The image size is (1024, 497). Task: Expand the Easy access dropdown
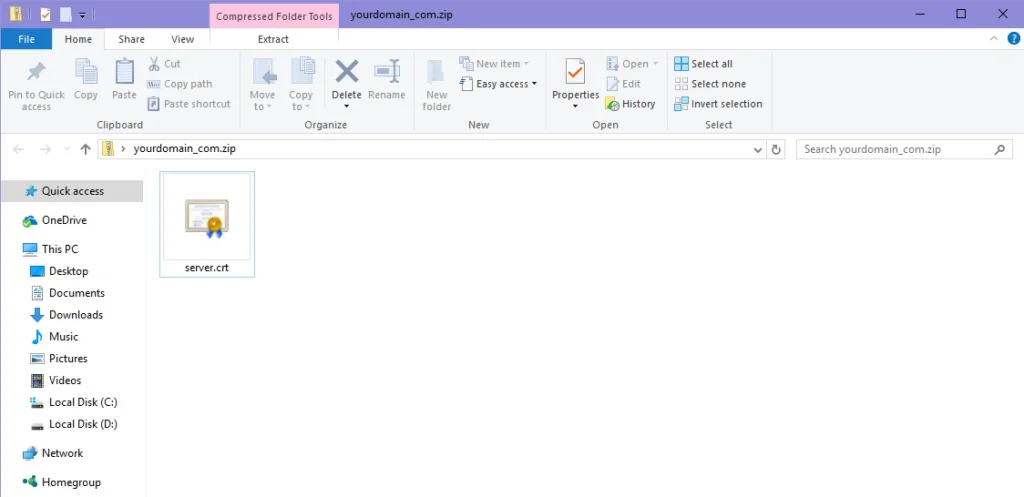500,84
